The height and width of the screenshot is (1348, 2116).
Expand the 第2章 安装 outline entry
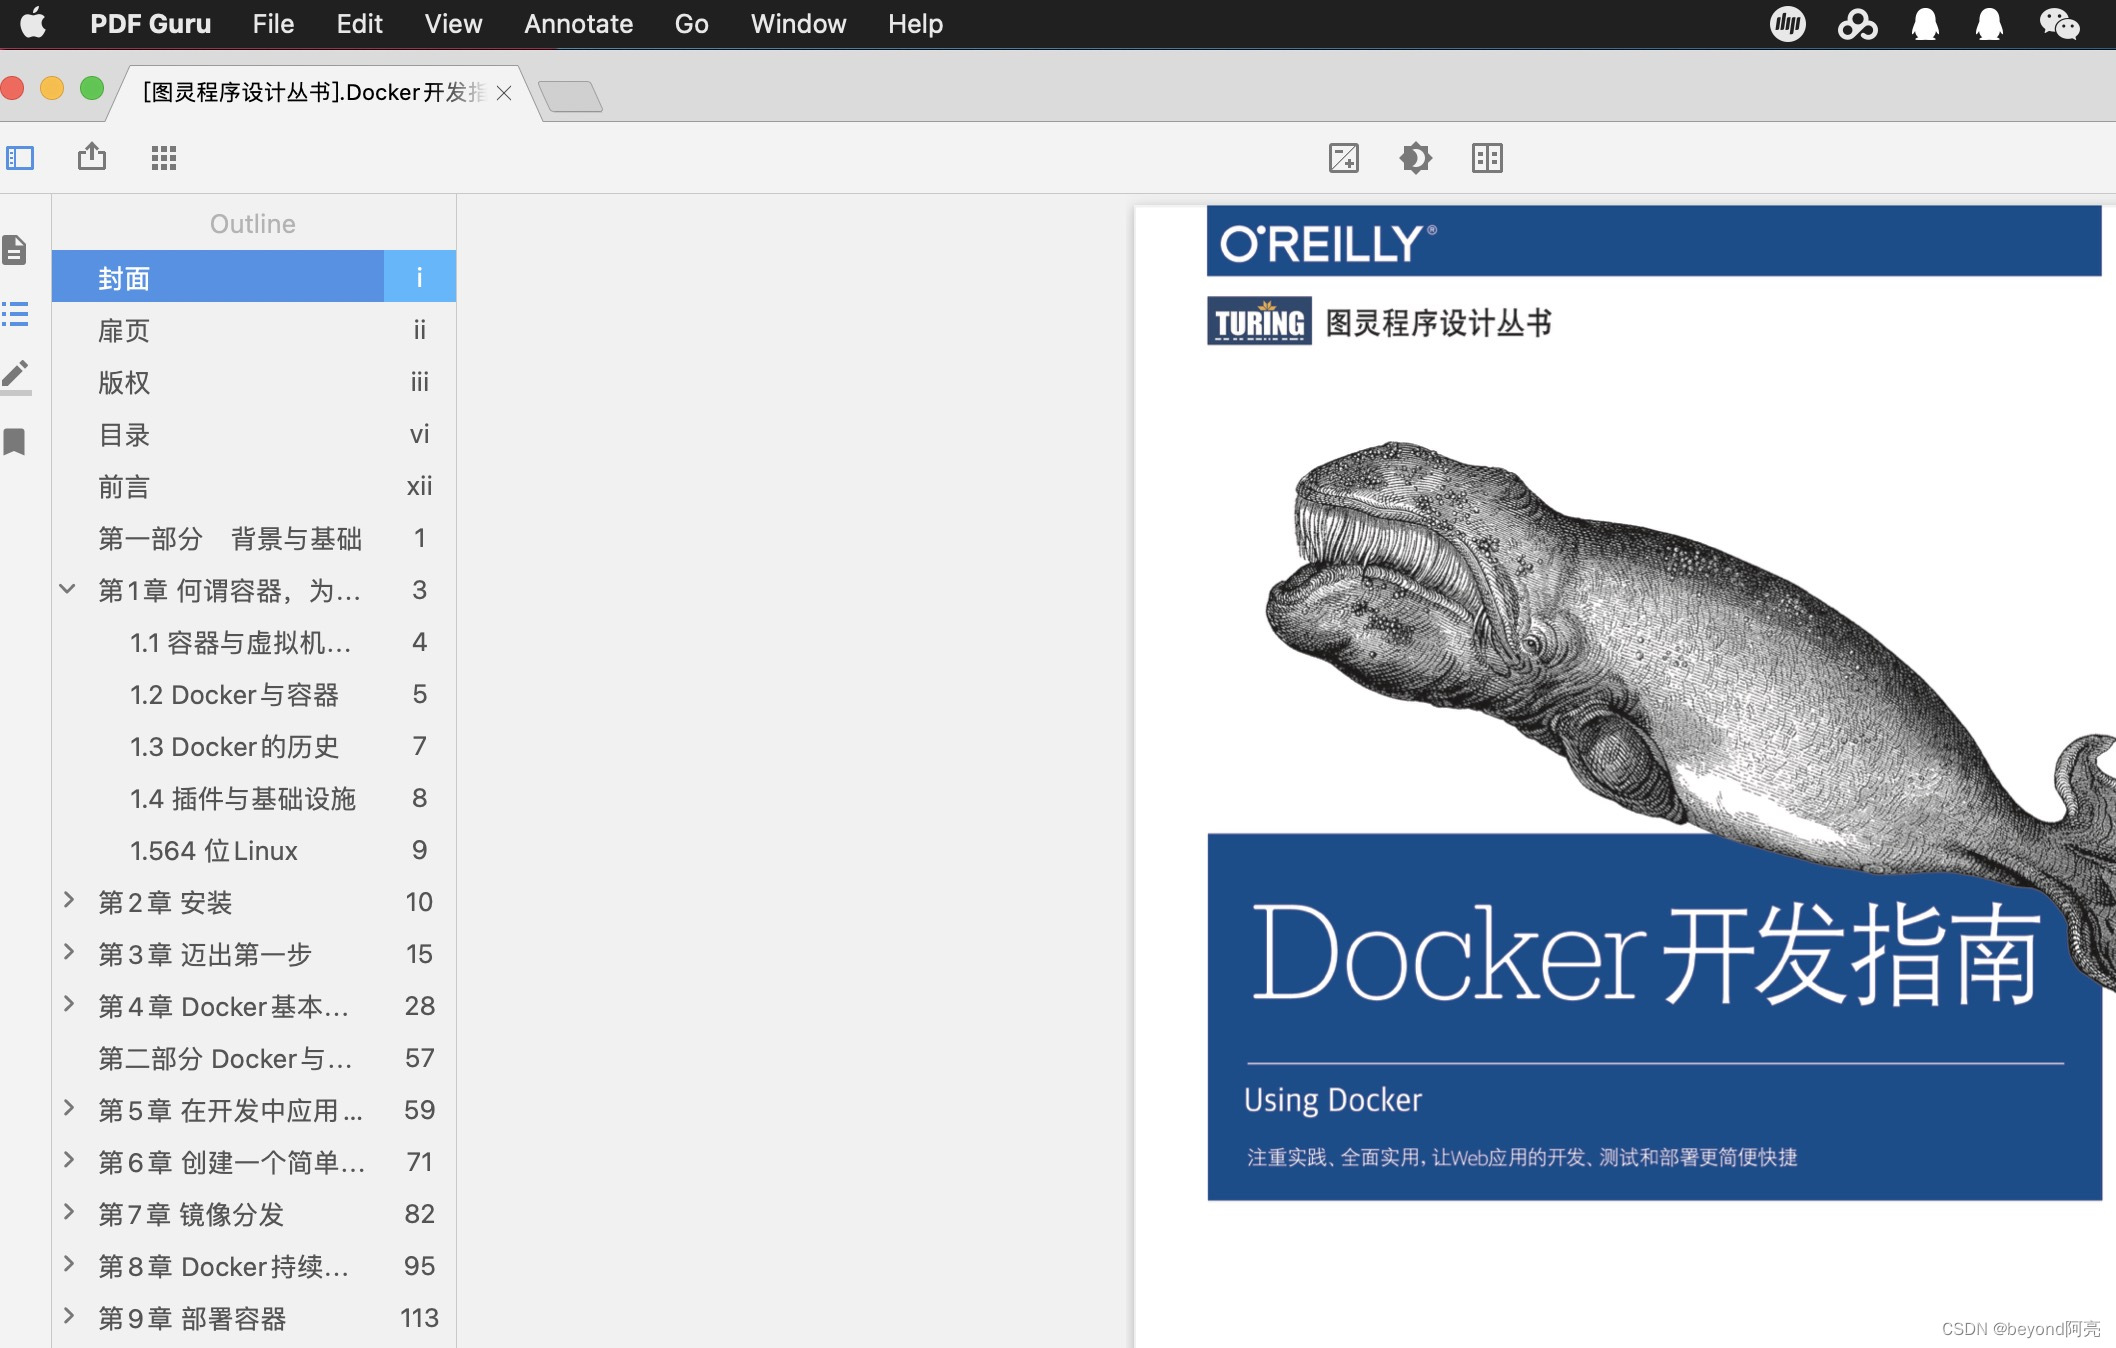68,901
